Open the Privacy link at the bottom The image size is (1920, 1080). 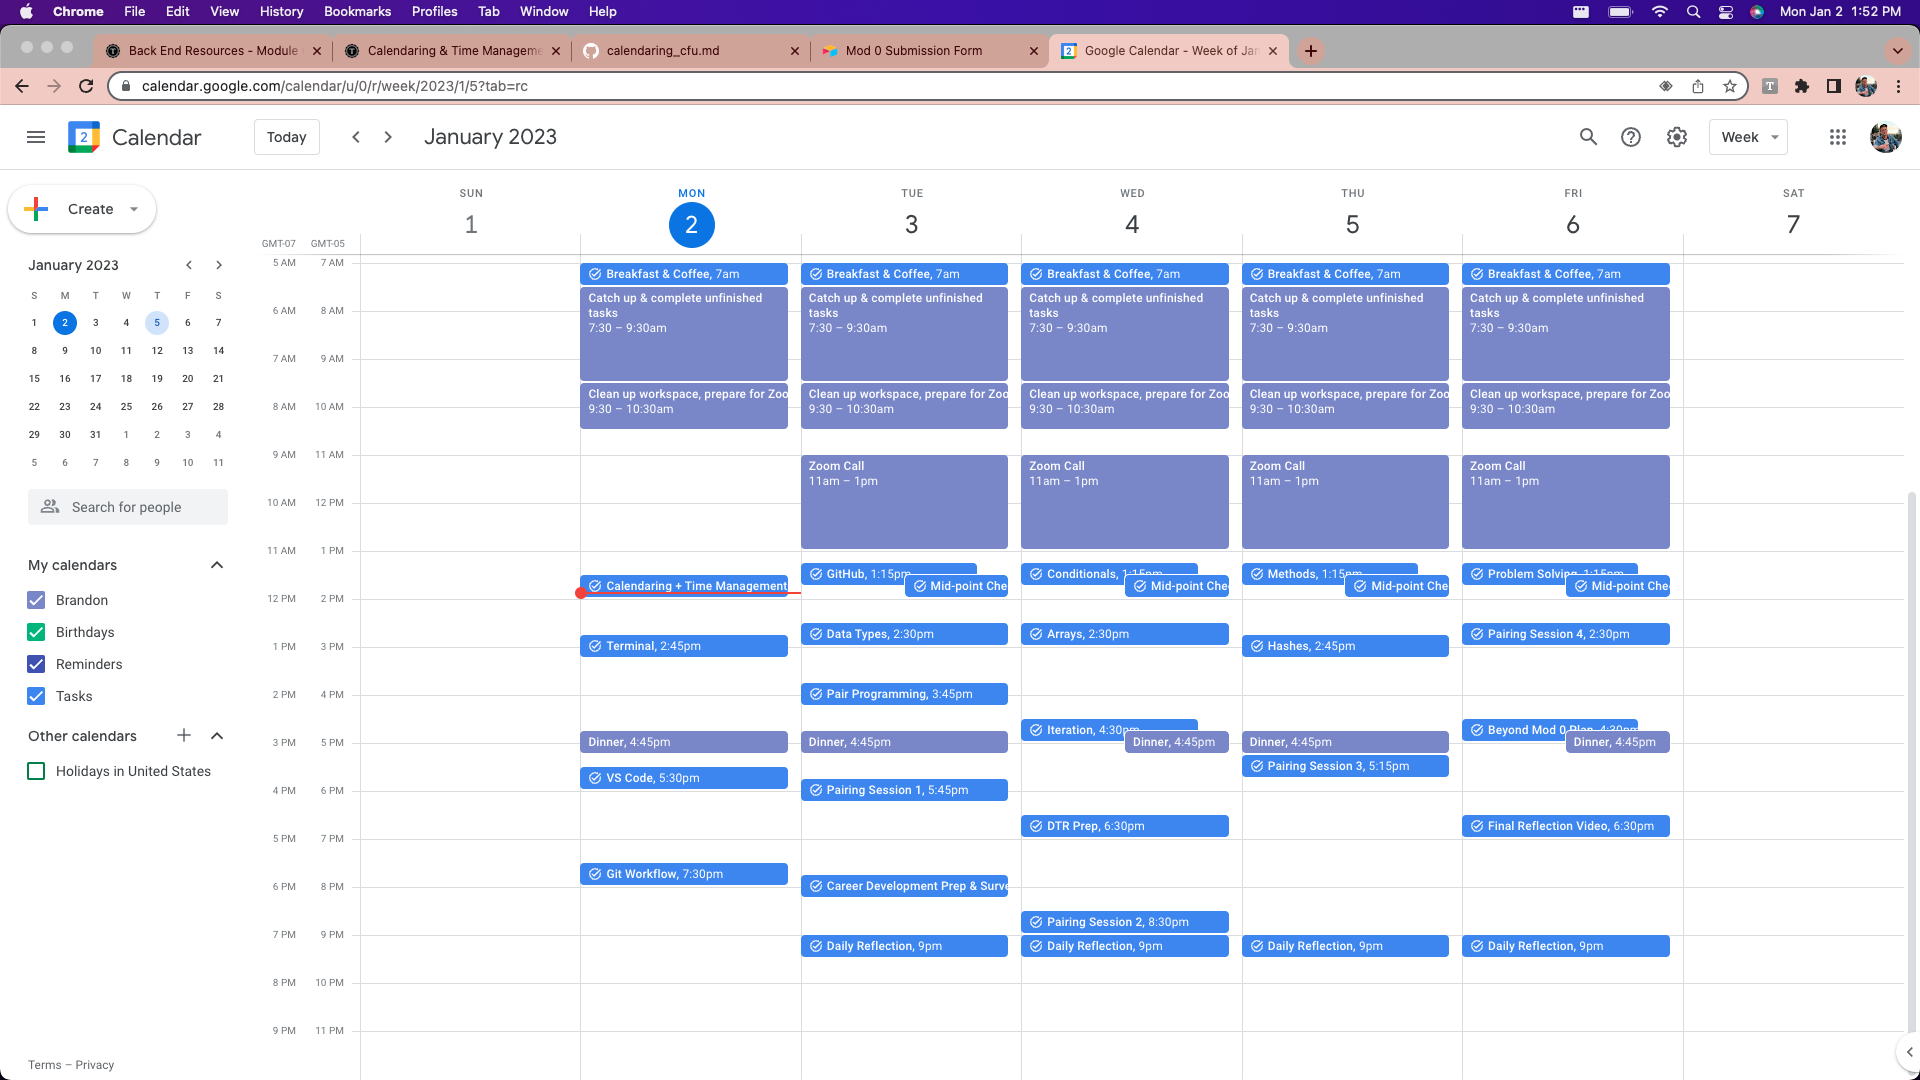(94, 1065)
